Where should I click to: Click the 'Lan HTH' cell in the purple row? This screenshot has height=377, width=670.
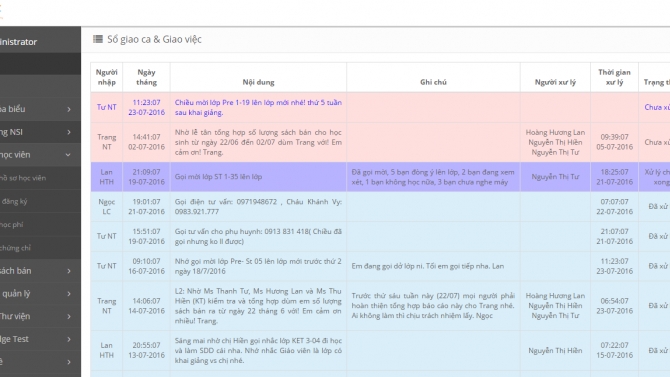tap(106, 177)
